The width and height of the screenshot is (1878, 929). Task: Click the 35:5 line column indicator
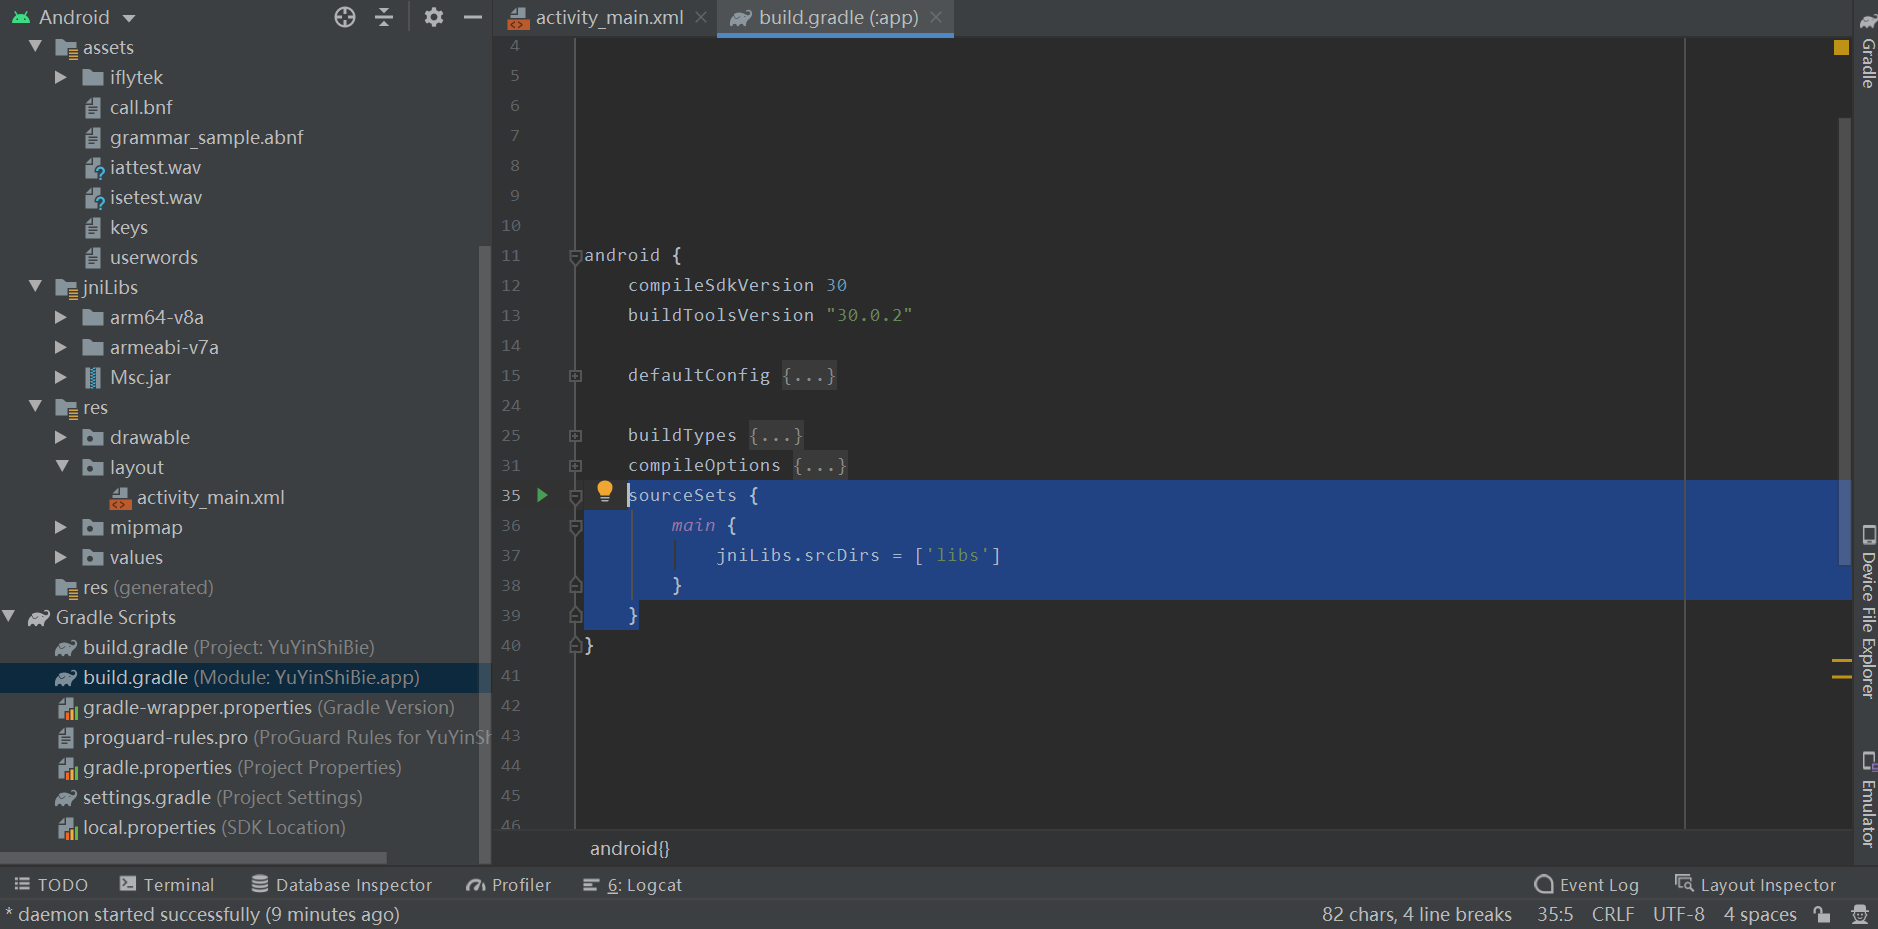[x=1555, y=914]
